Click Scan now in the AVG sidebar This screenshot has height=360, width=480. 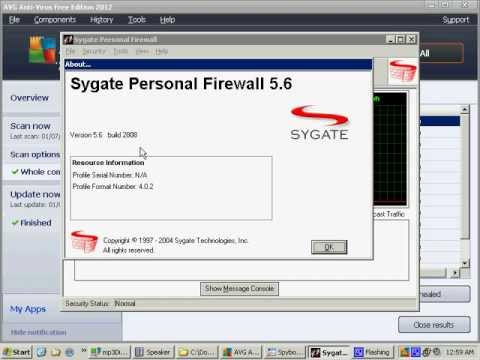(30, 126)
